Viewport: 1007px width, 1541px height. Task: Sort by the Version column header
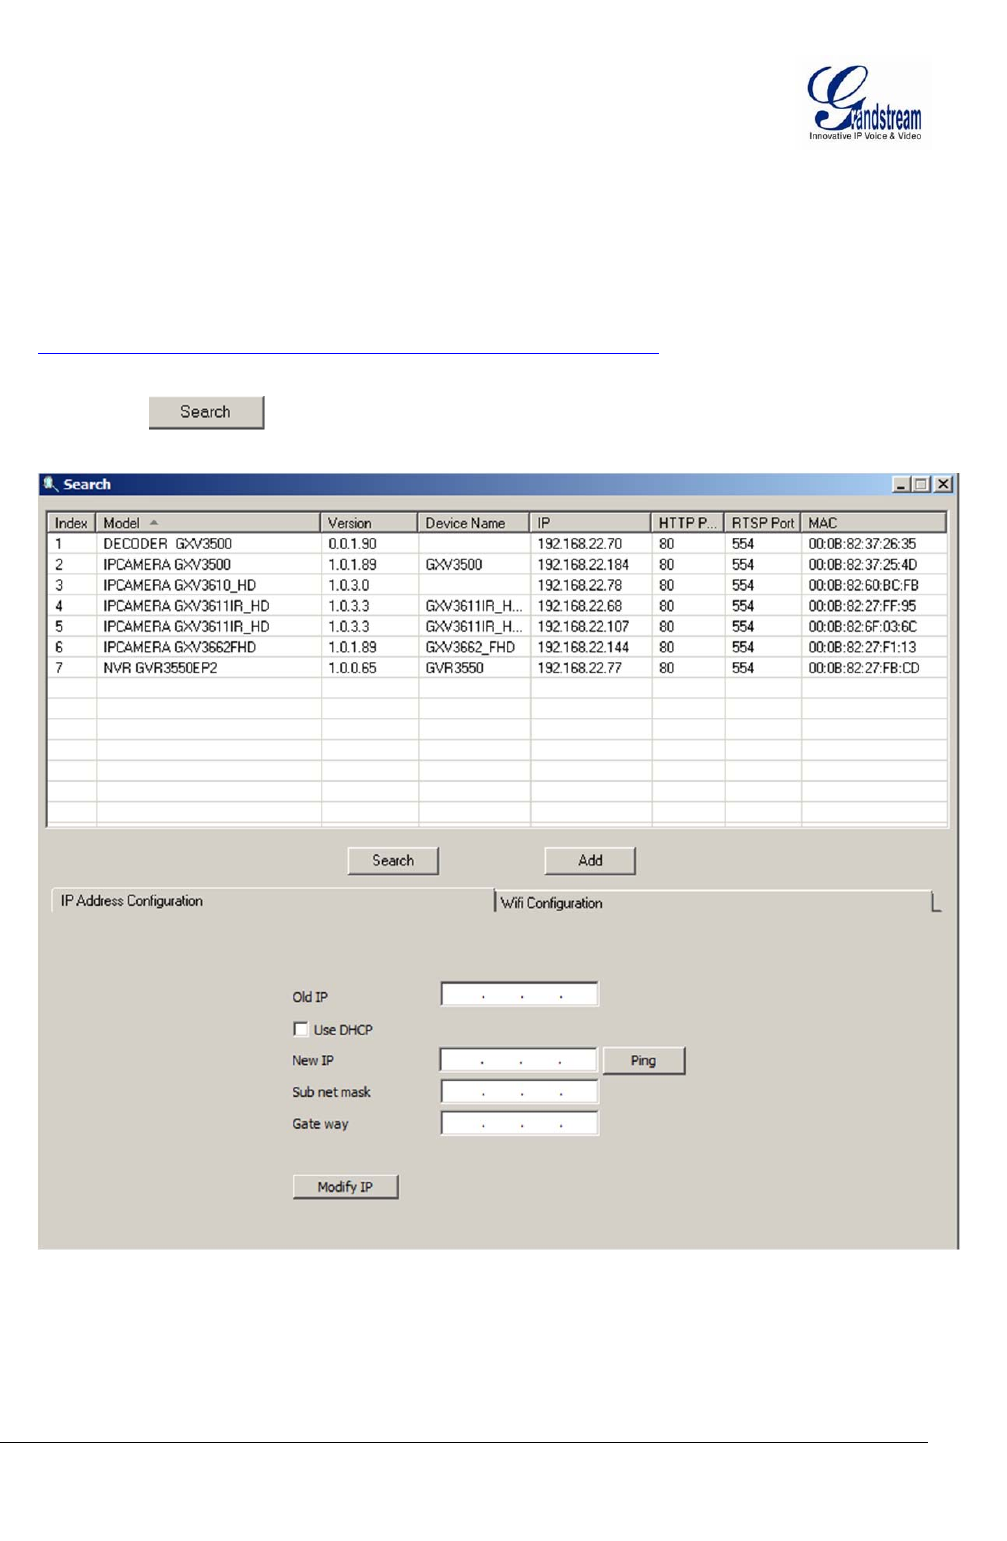point(369,523)
